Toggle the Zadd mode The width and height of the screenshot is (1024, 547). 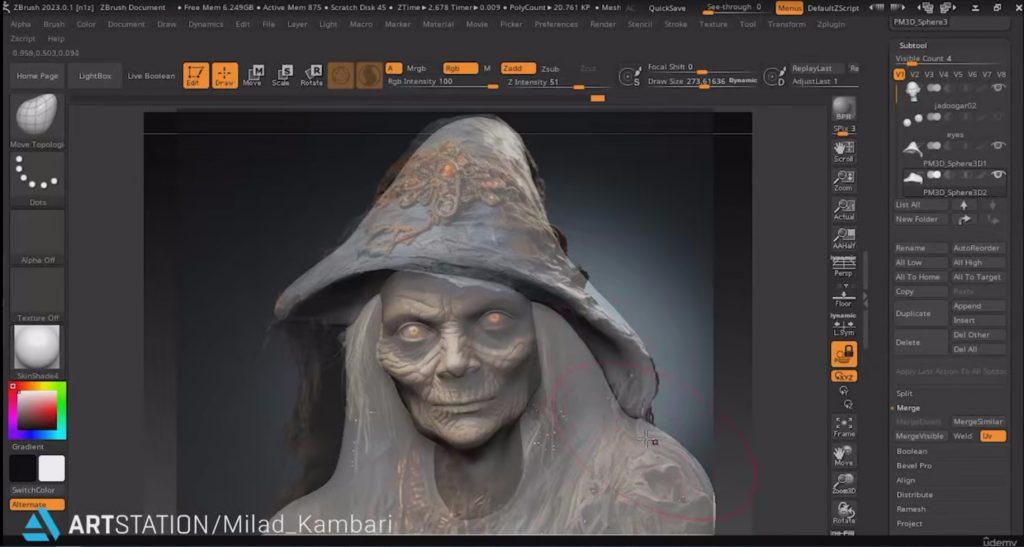(x=518, y=69)
